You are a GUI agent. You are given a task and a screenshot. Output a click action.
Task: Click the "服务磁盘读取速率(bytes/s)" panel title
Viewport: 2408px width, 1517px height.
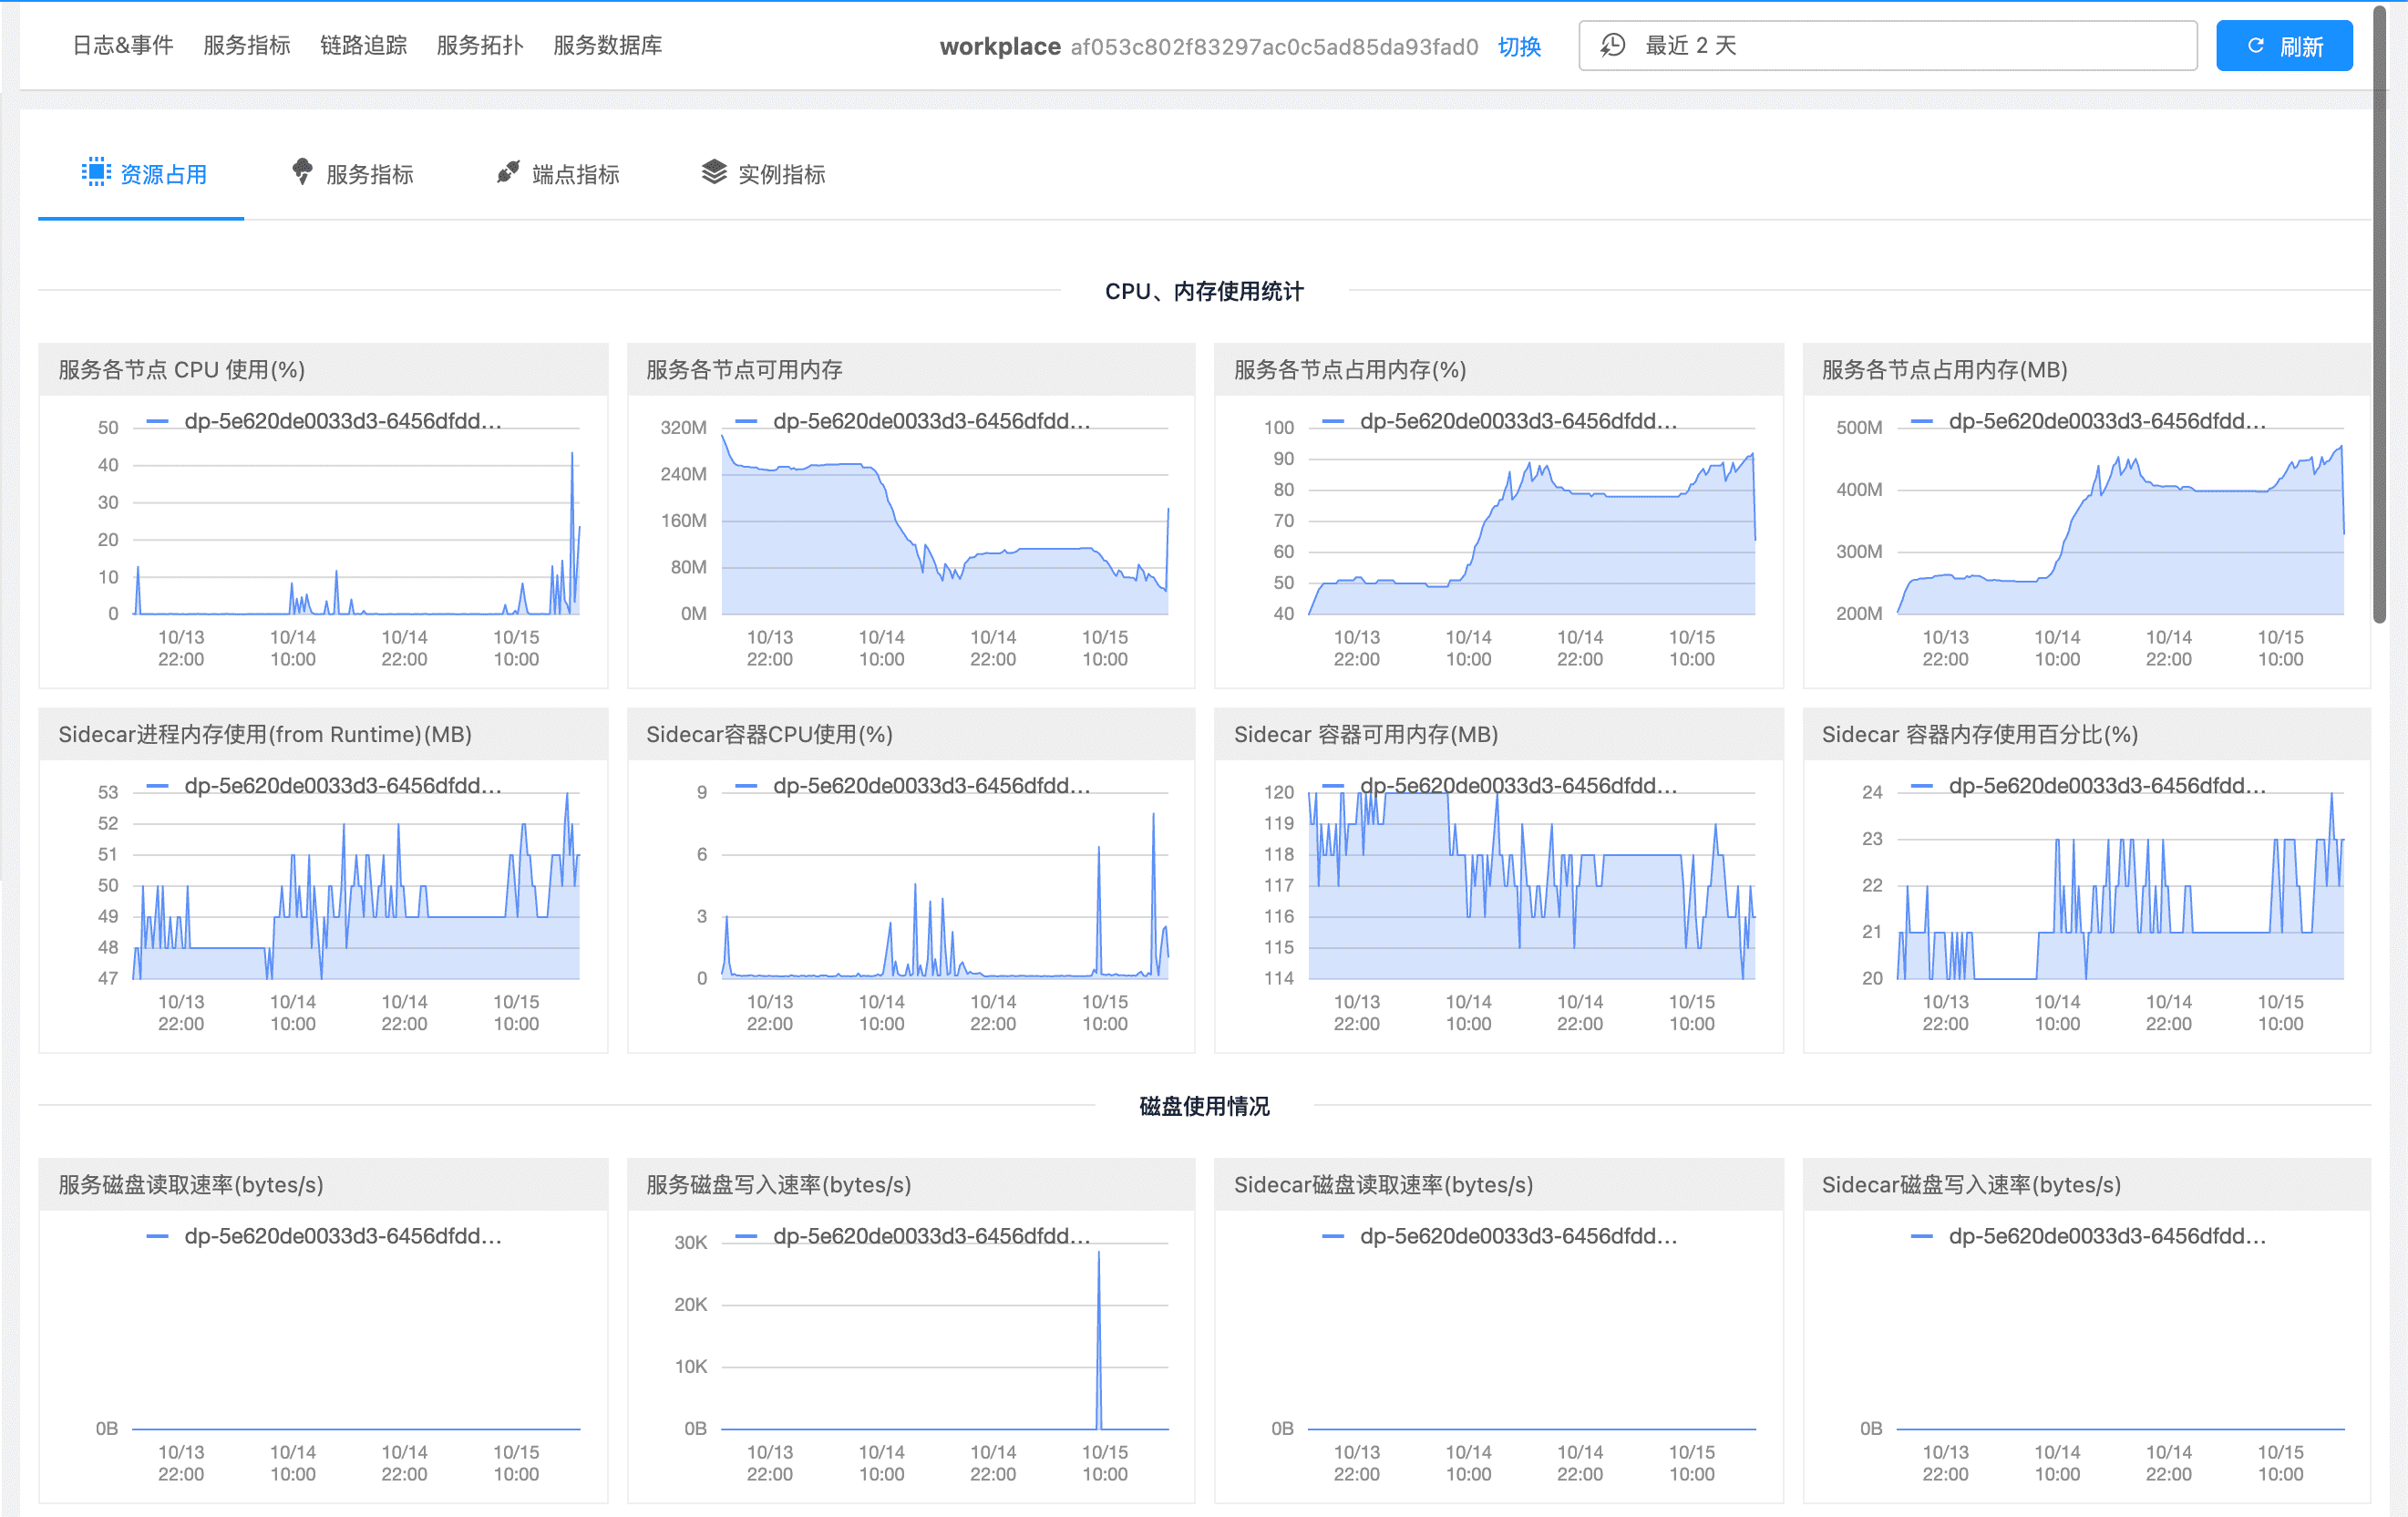point(191,1185)
